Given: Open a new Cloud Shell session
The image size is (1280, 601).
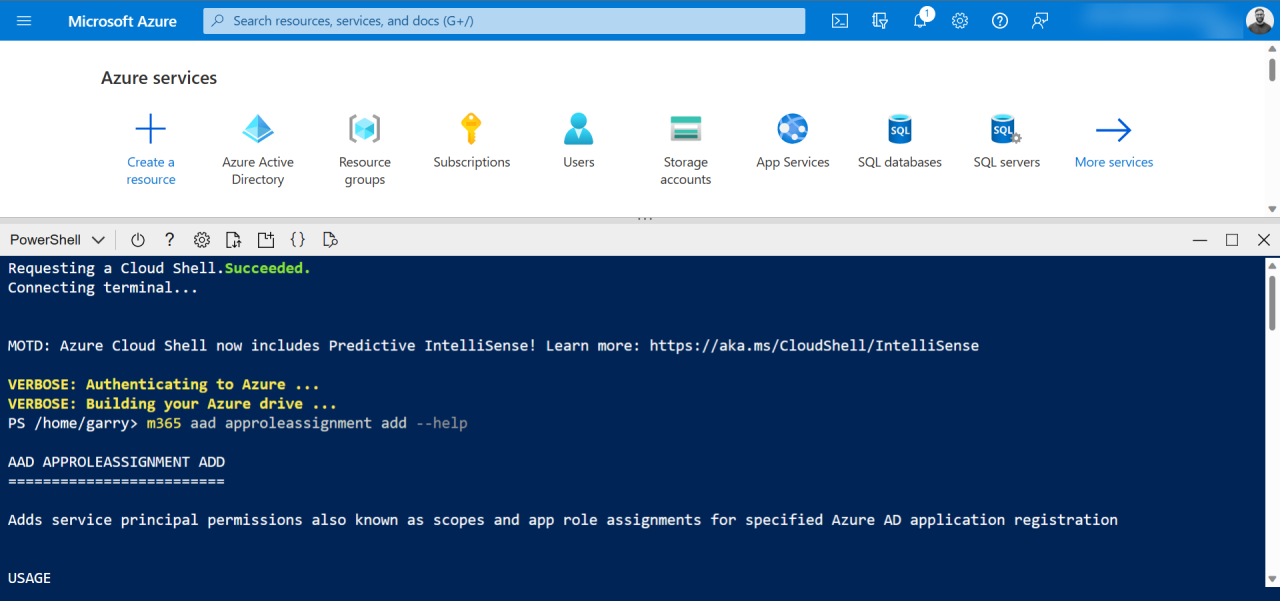Looking at the screenshot, I should click(266, 240).
